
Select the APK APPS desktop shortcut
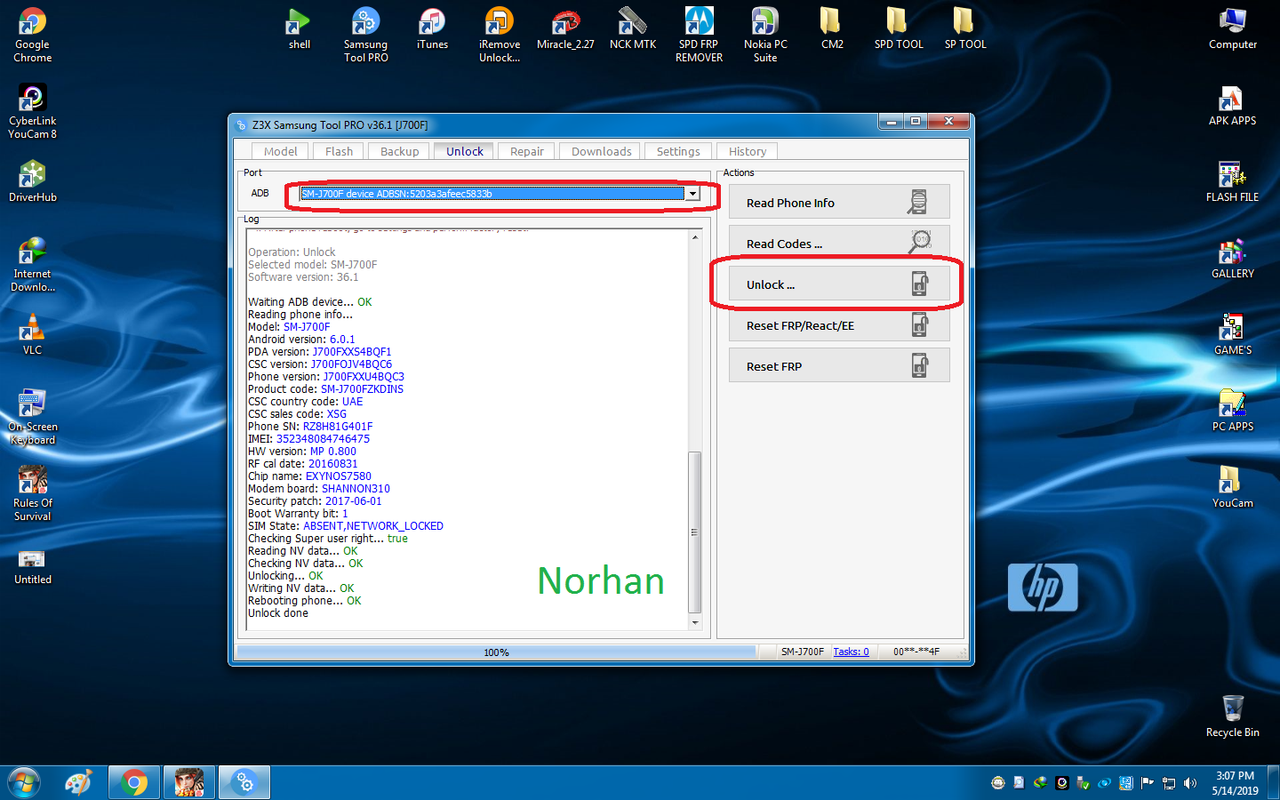[1232, 105]
